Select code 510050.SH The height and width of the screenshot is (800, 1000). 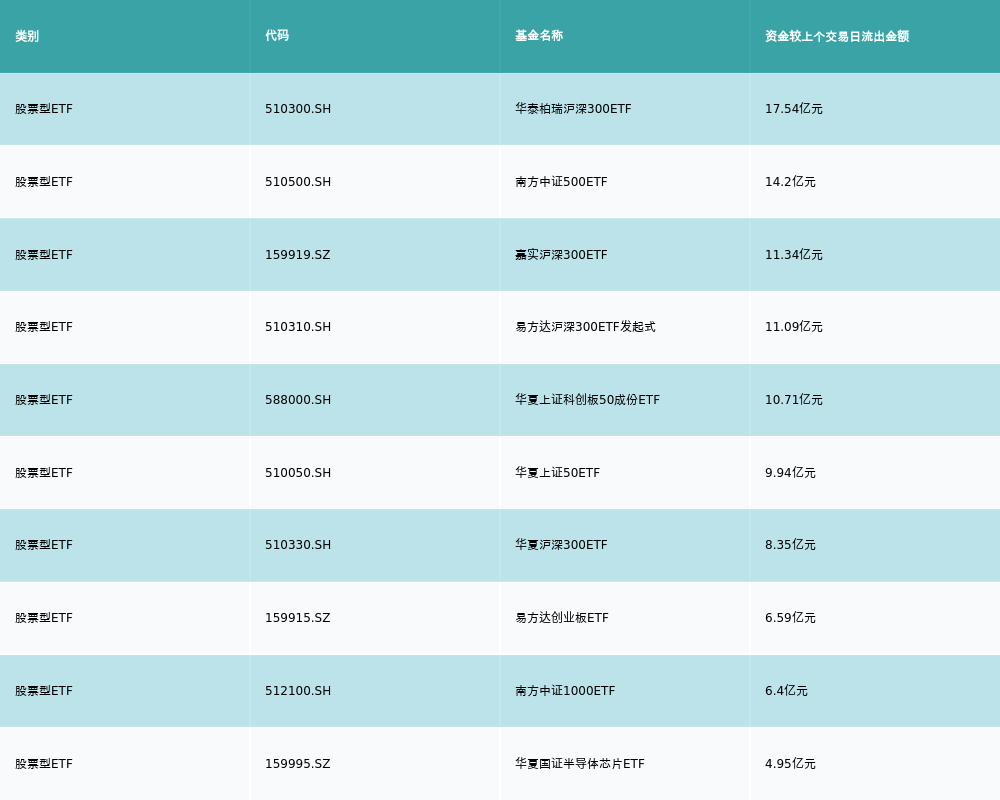pos(298,473)
